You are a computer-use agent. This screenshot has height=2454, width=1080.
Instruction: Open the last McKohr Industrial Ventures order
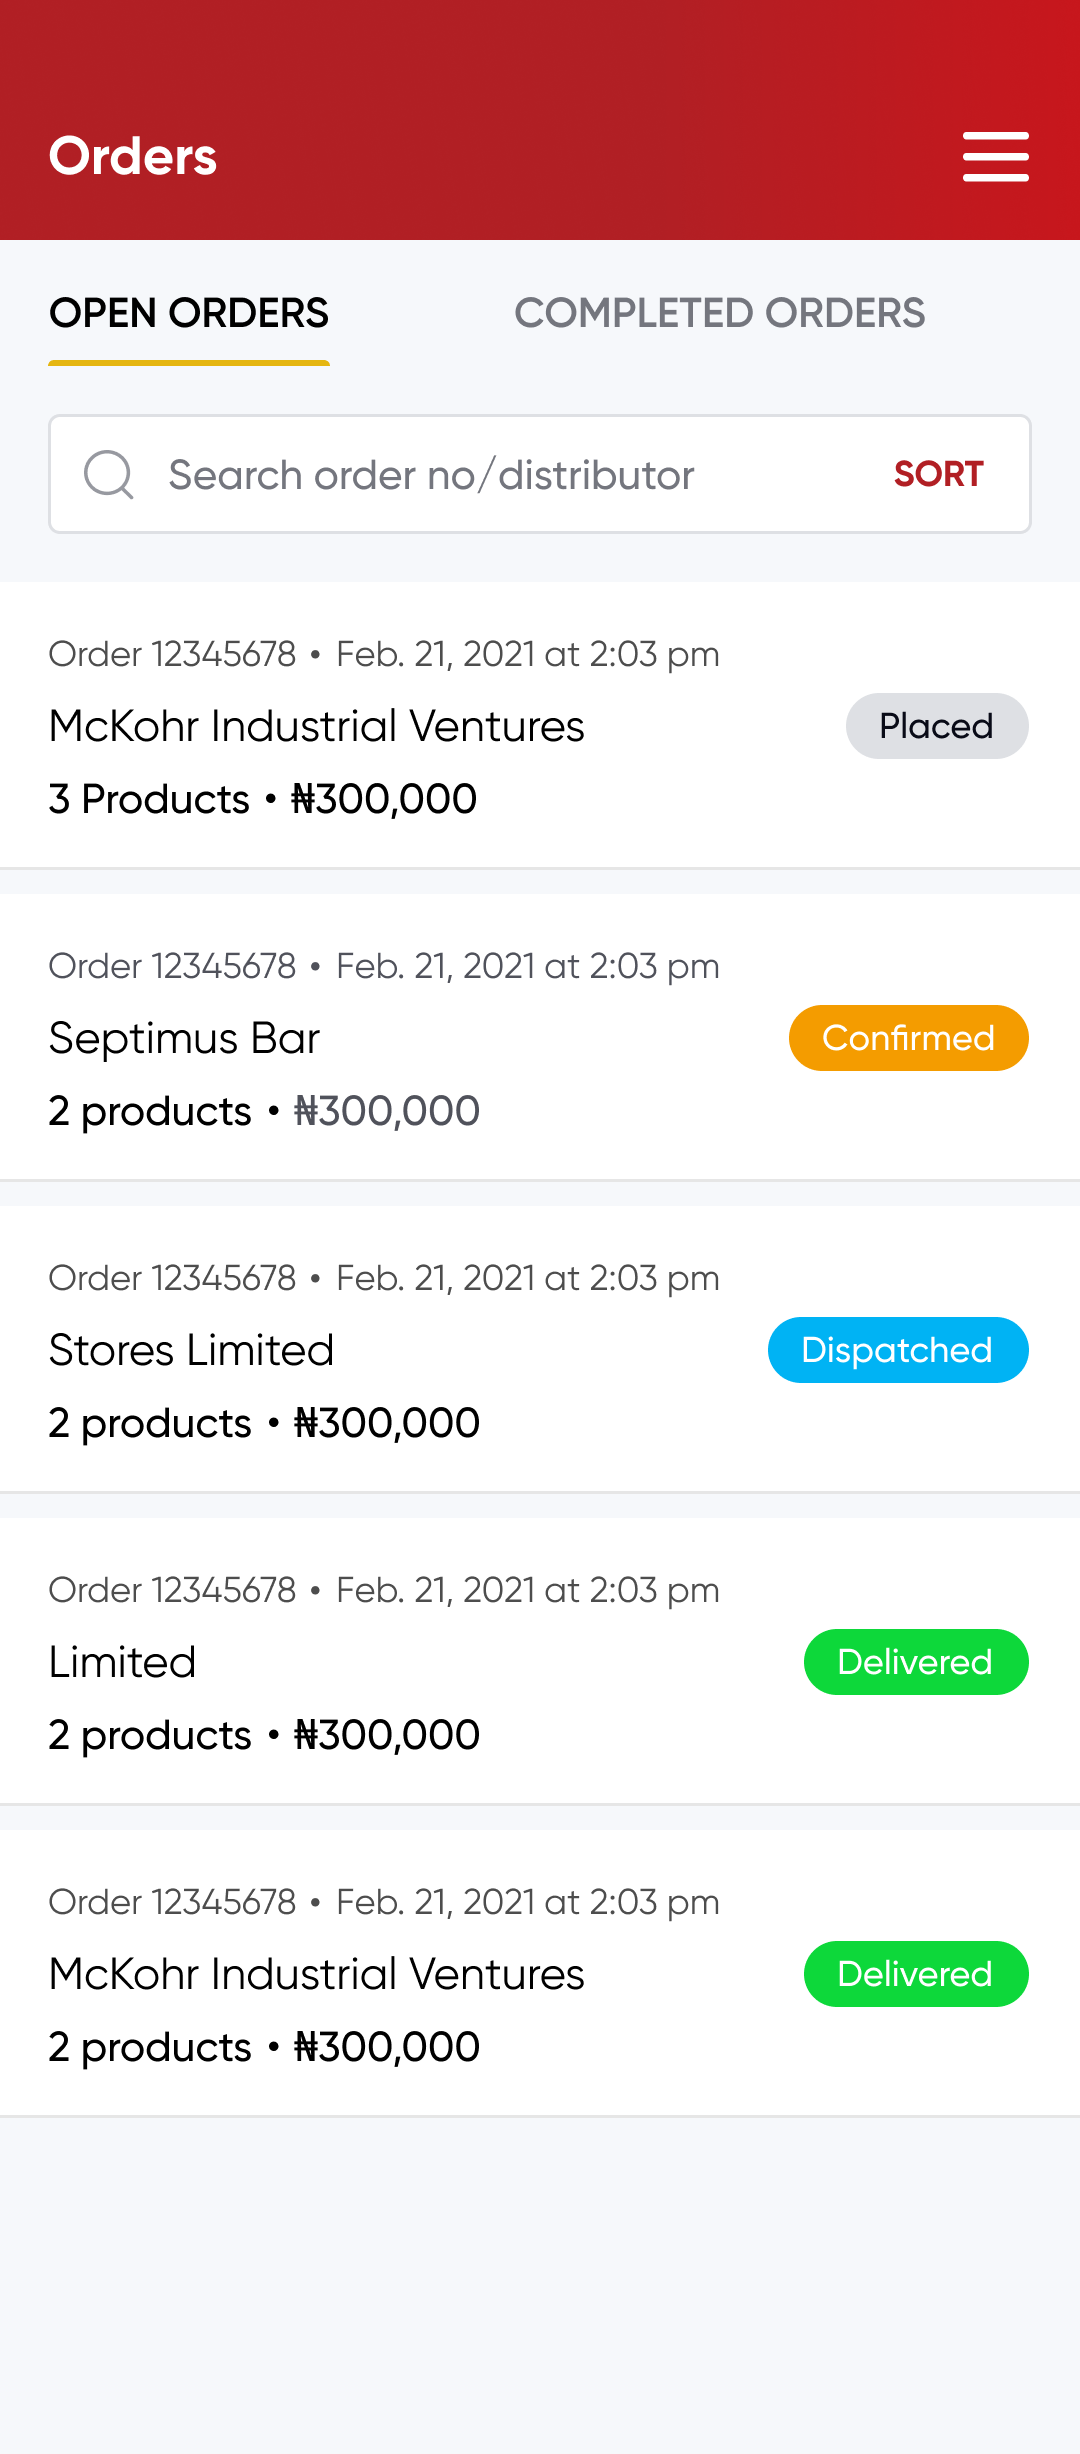pyautogui.click(x=316, y=1975)
